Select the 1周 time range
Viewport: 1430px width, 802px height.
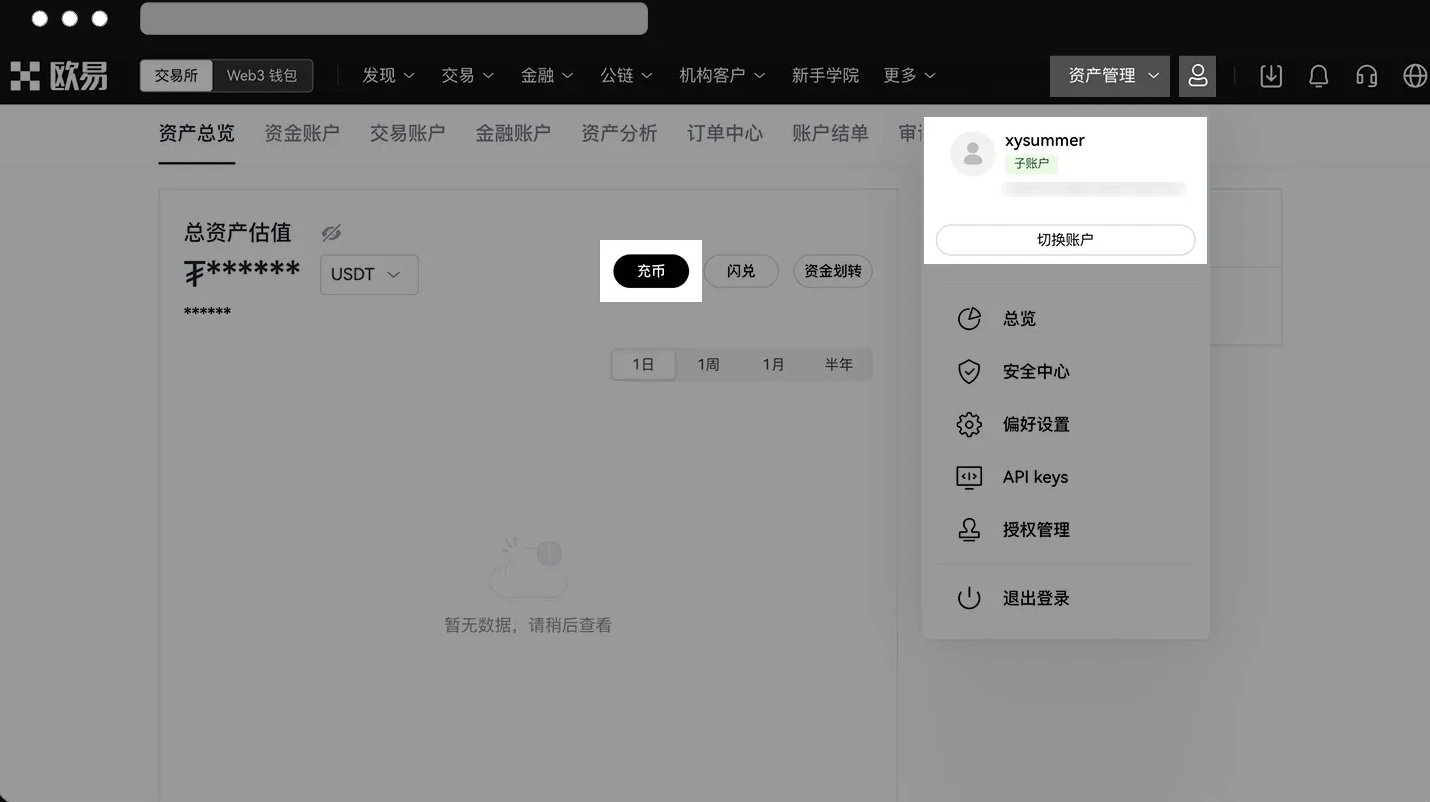pos(708,365)
